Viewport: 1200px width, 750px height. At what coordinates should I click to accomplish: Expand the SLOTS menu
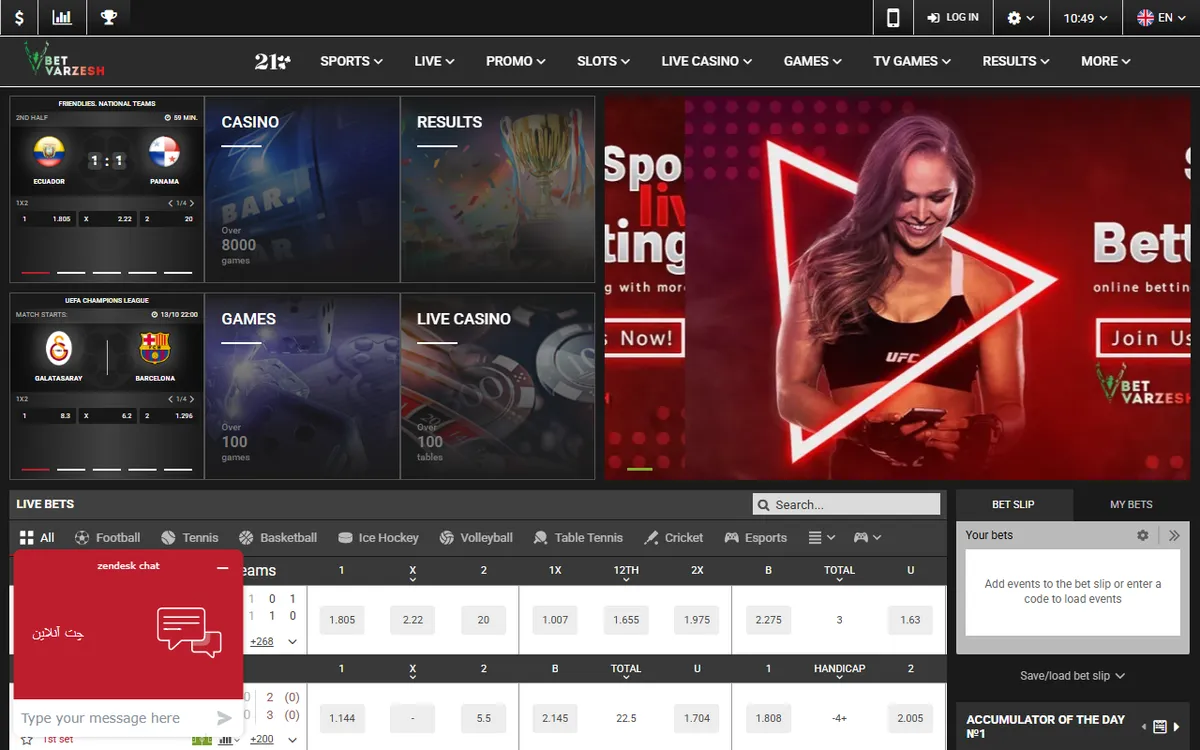click(603, 61)
